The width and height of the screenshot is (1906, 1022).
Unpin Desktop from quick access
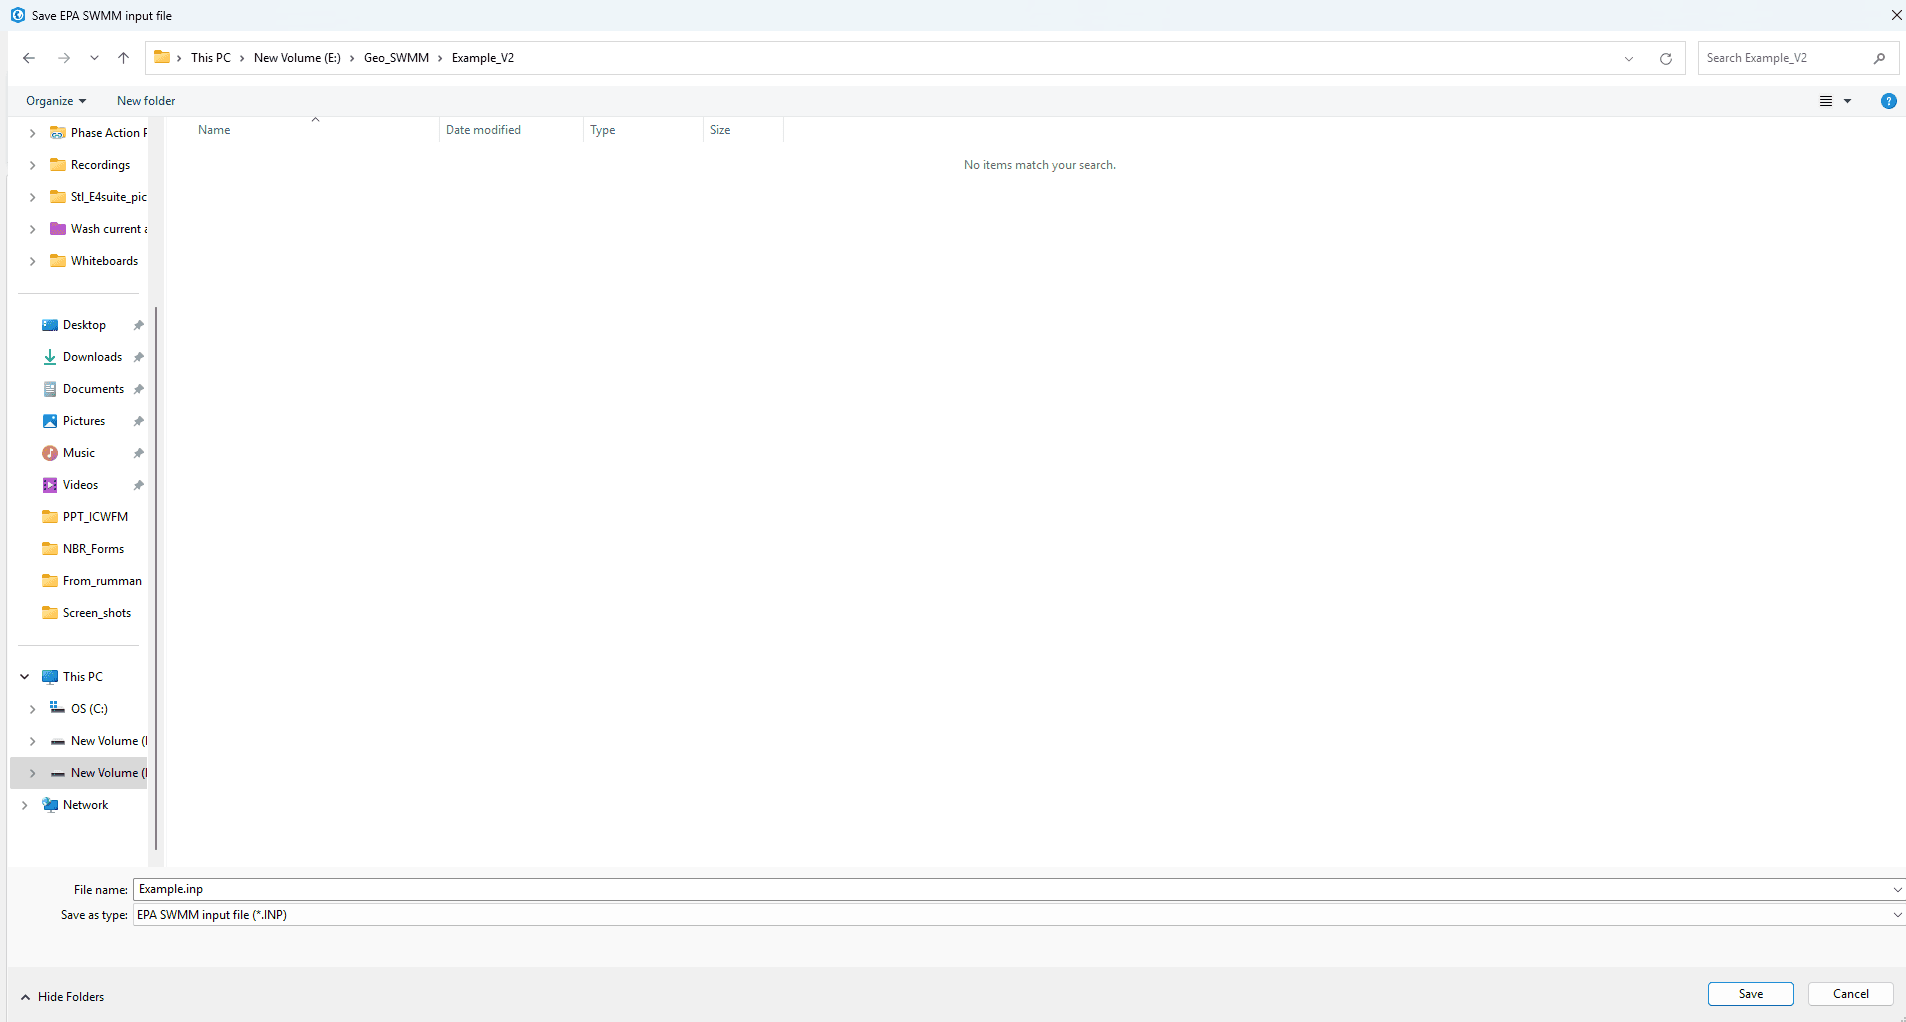pos(138,324)
